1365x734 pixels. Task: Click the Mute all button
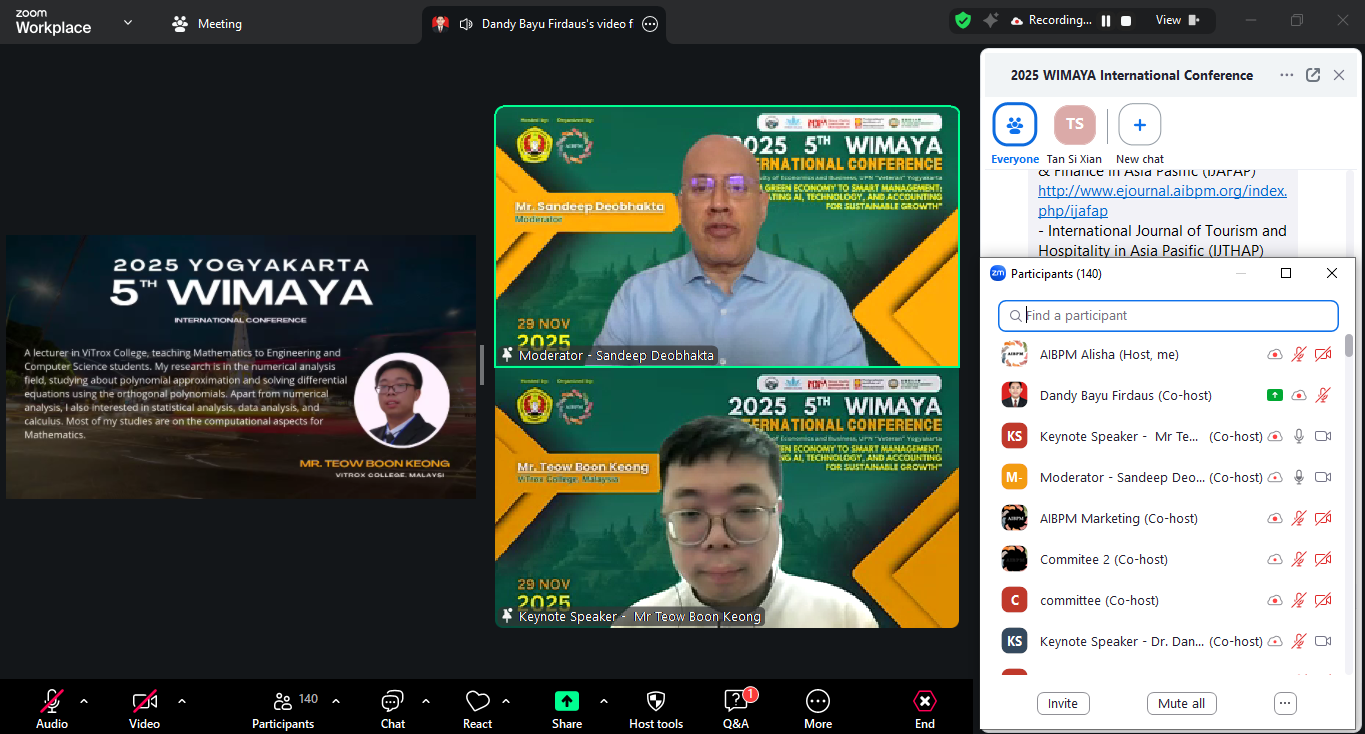pos(1181,703)
